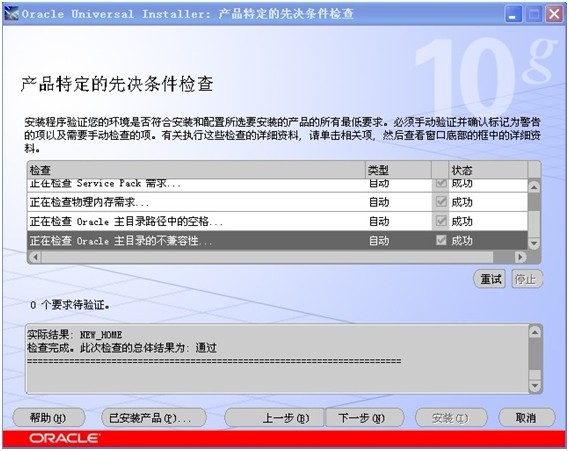This screenshot has width=569, height=451.
Task: Click check list horizontal scroll left arrow
Action: [35, 257]
